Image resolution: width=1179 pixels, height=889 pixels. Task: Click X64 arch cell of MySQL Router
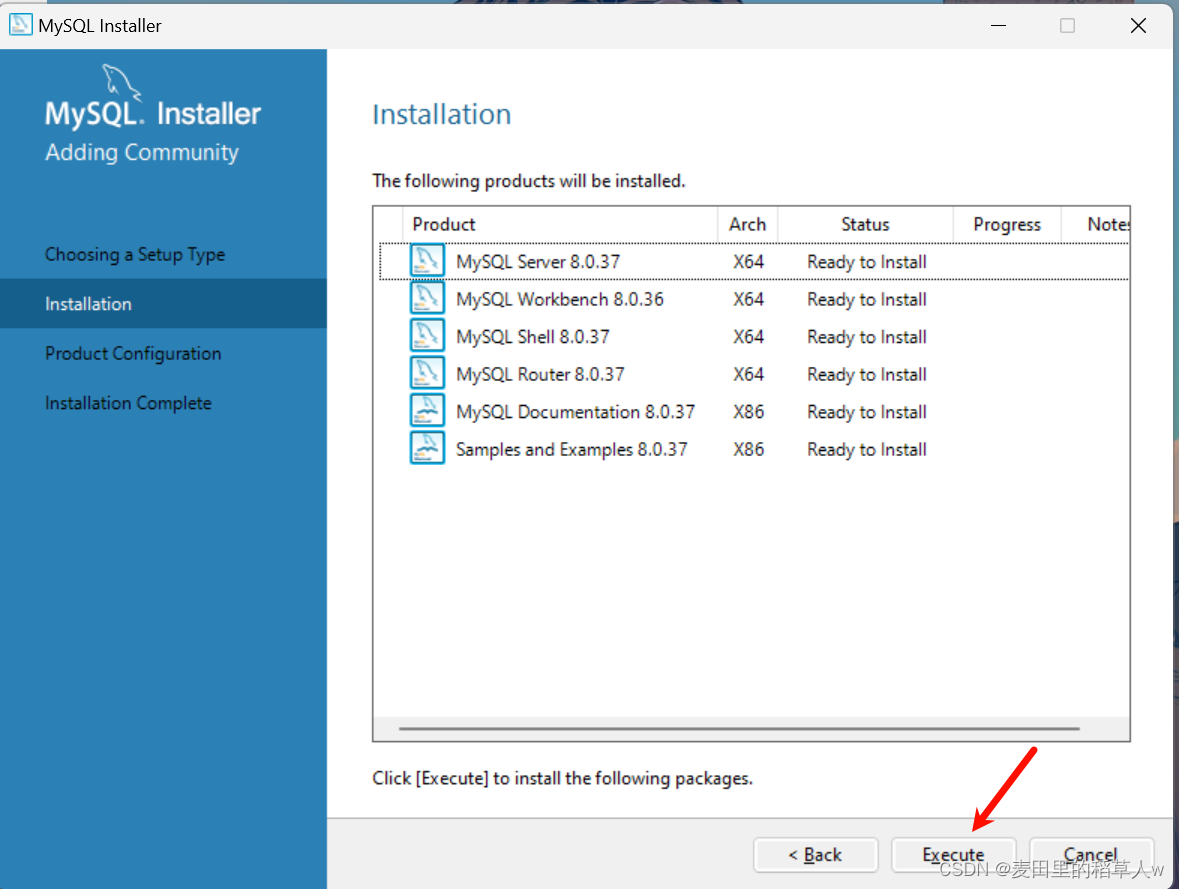(x=749, y=375)
